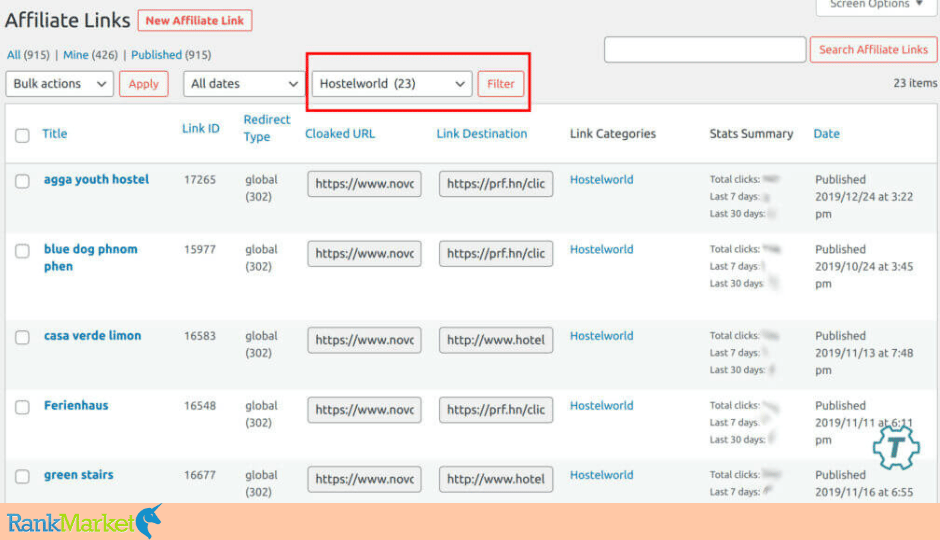The height and width of the screenshot is (540, 940).
Task: Open the All dates dropdown
Action: click(x=243, y=84)
